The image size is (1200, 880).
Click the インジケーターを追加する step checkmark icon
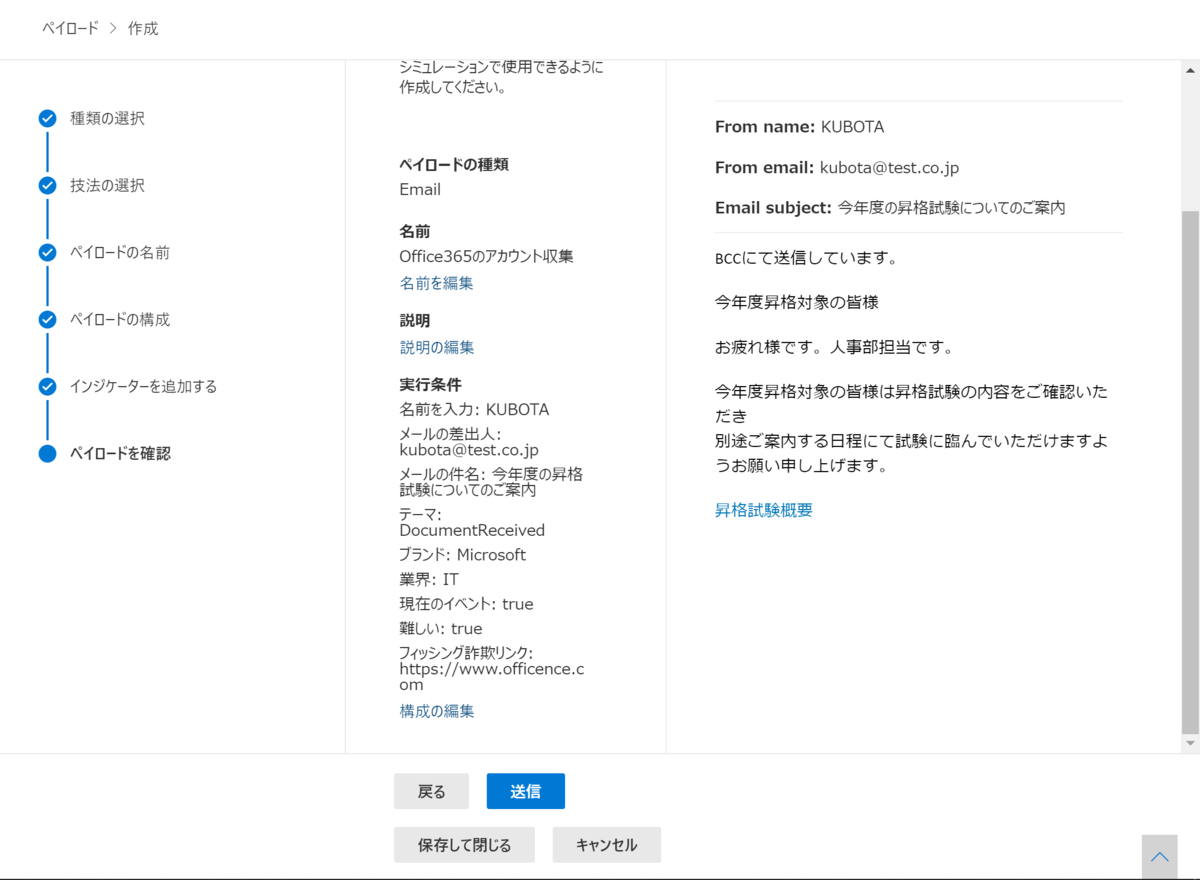47,386
